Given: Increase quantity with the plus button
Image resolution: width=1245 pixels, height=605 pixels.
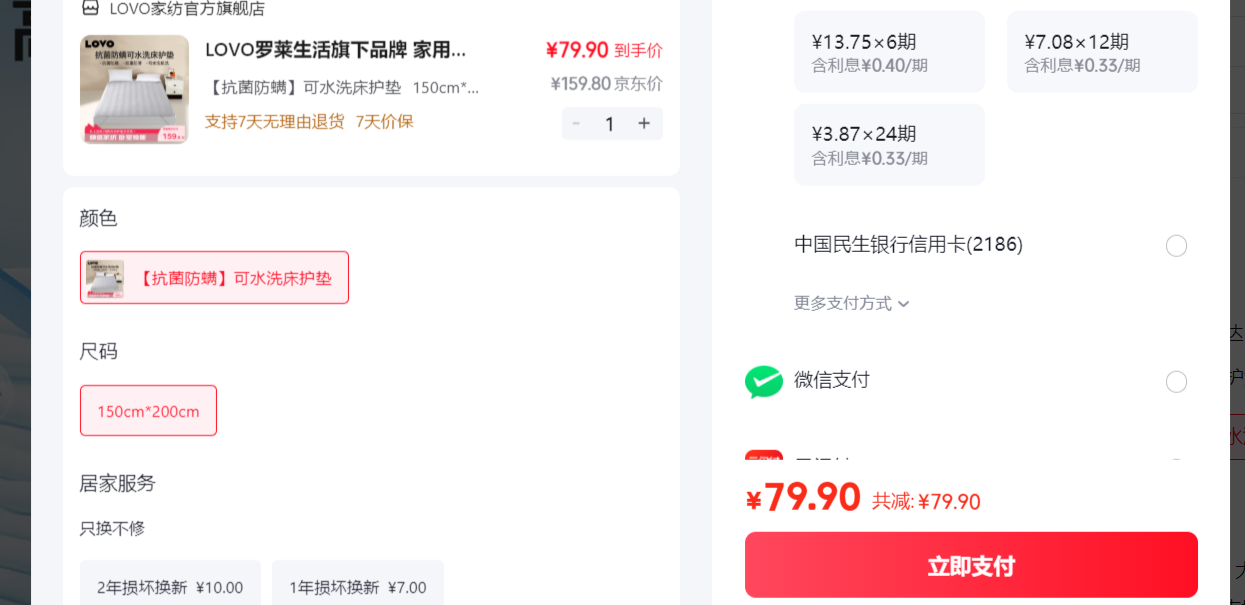Looking at the screenshot, I should click(x=644, y=123).
